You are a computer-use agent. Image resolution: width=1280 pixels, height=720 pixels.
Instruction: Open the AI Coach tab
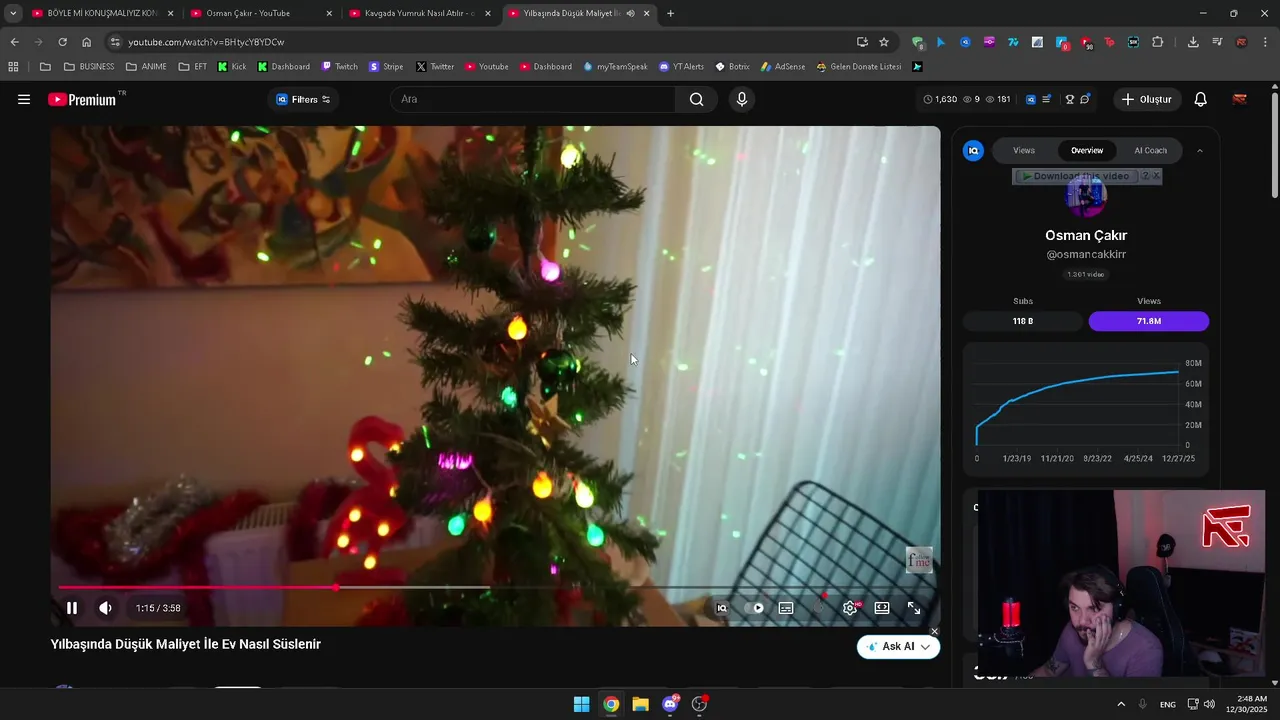1150,151
